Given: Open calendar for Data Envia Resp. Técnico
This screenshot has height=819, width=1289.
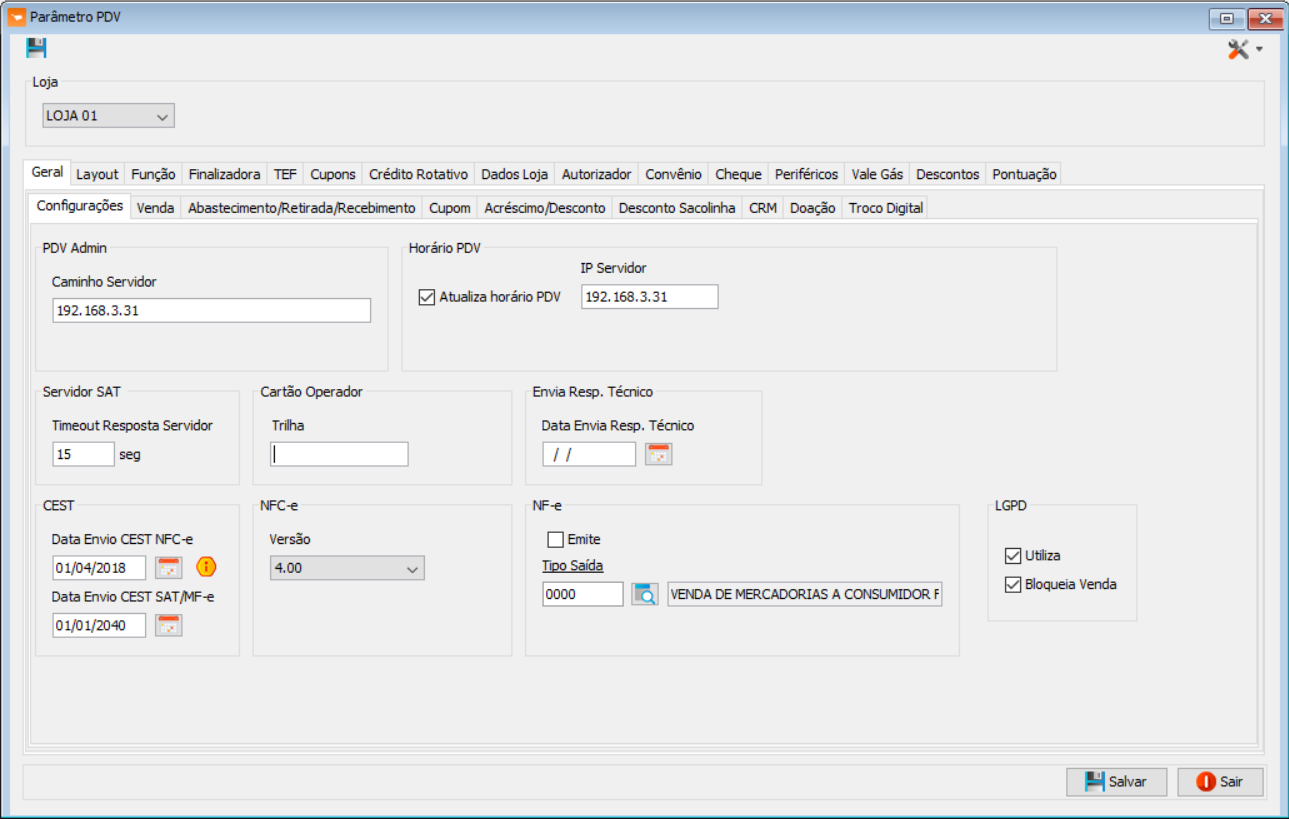Looking at the screenshot, I should tap(659, 454).
